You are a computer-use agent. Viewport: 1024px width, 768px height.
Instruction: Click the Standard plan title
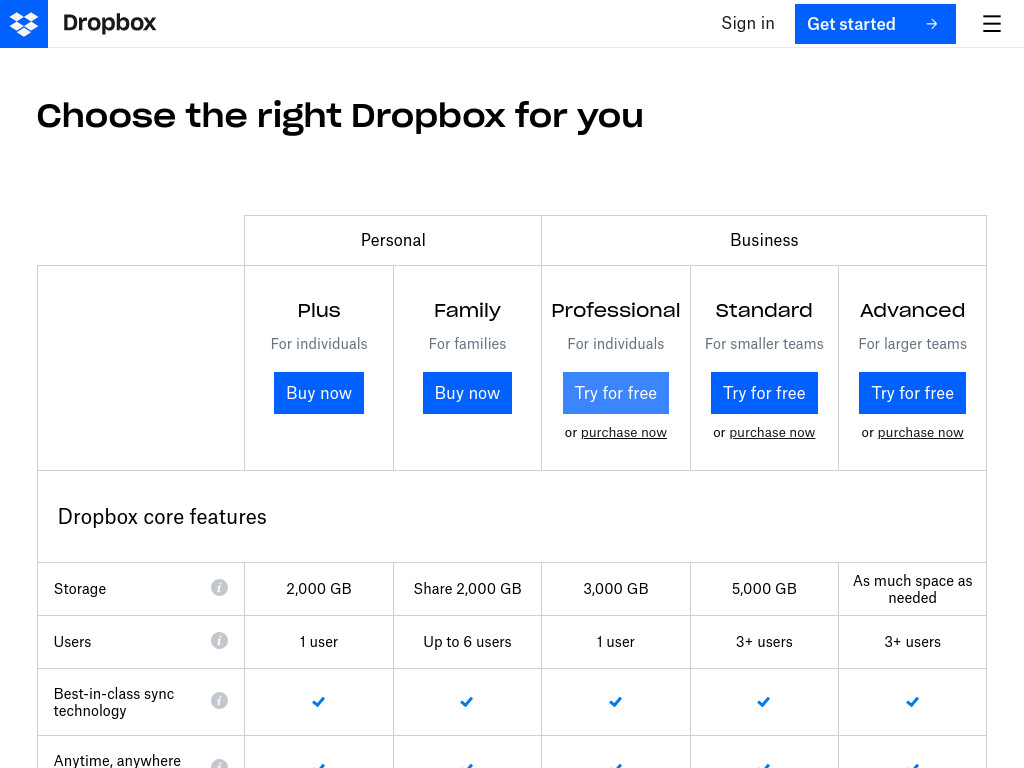(x=764, y=310)
